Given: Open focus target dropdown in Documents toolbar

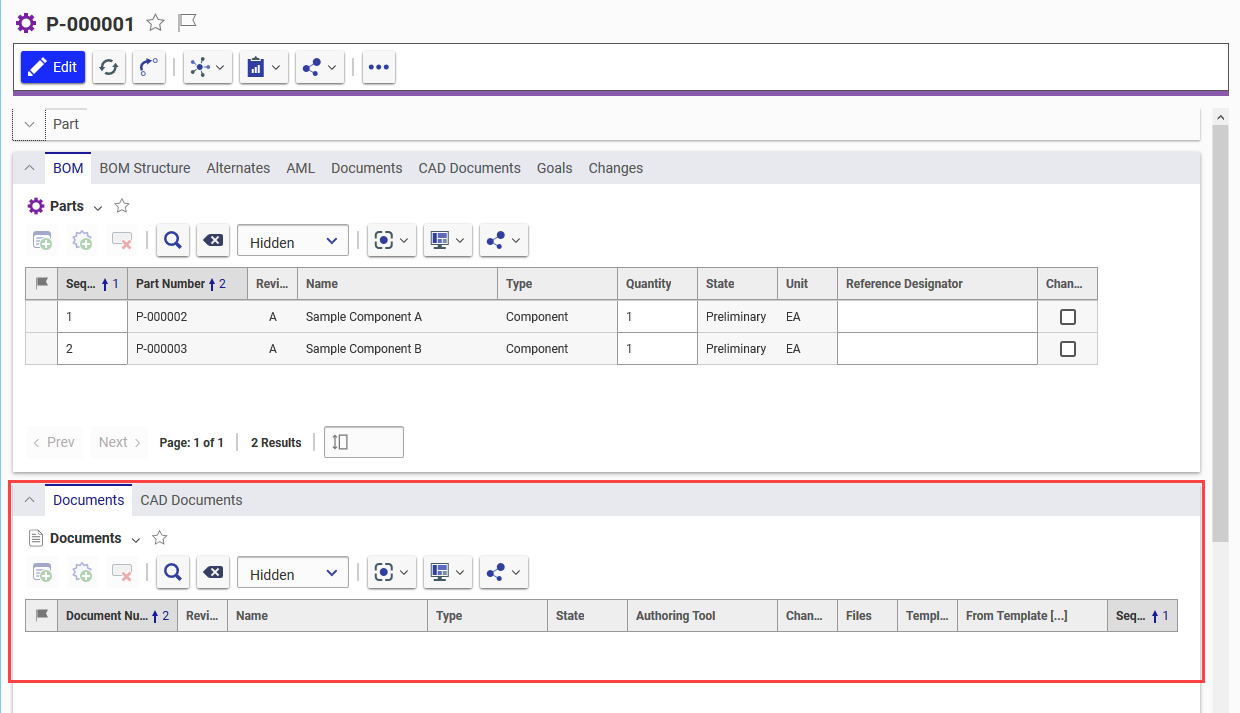Looking at the screenshot, I should coord(392,572).
